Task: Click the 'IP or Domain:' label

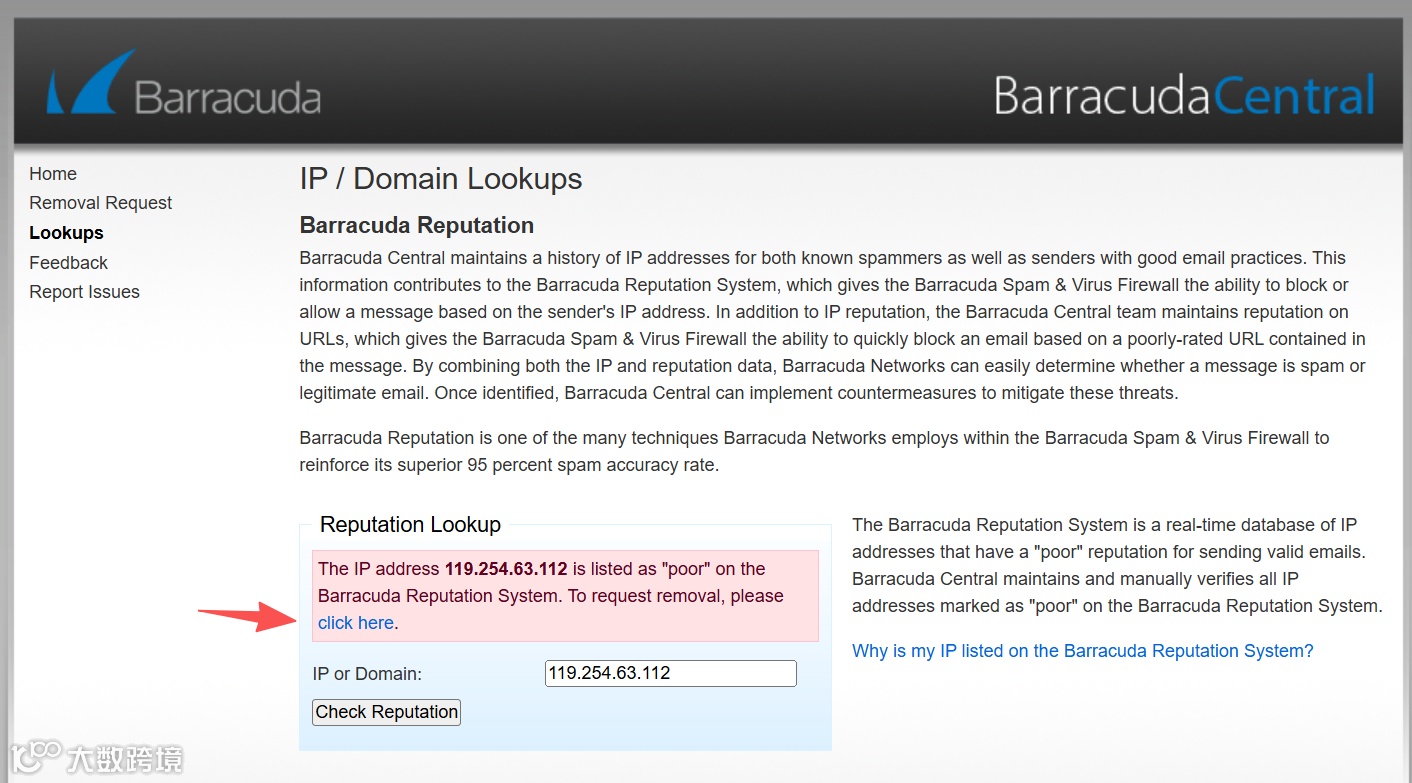Action: pyautogui.click(x=367, y=674)
